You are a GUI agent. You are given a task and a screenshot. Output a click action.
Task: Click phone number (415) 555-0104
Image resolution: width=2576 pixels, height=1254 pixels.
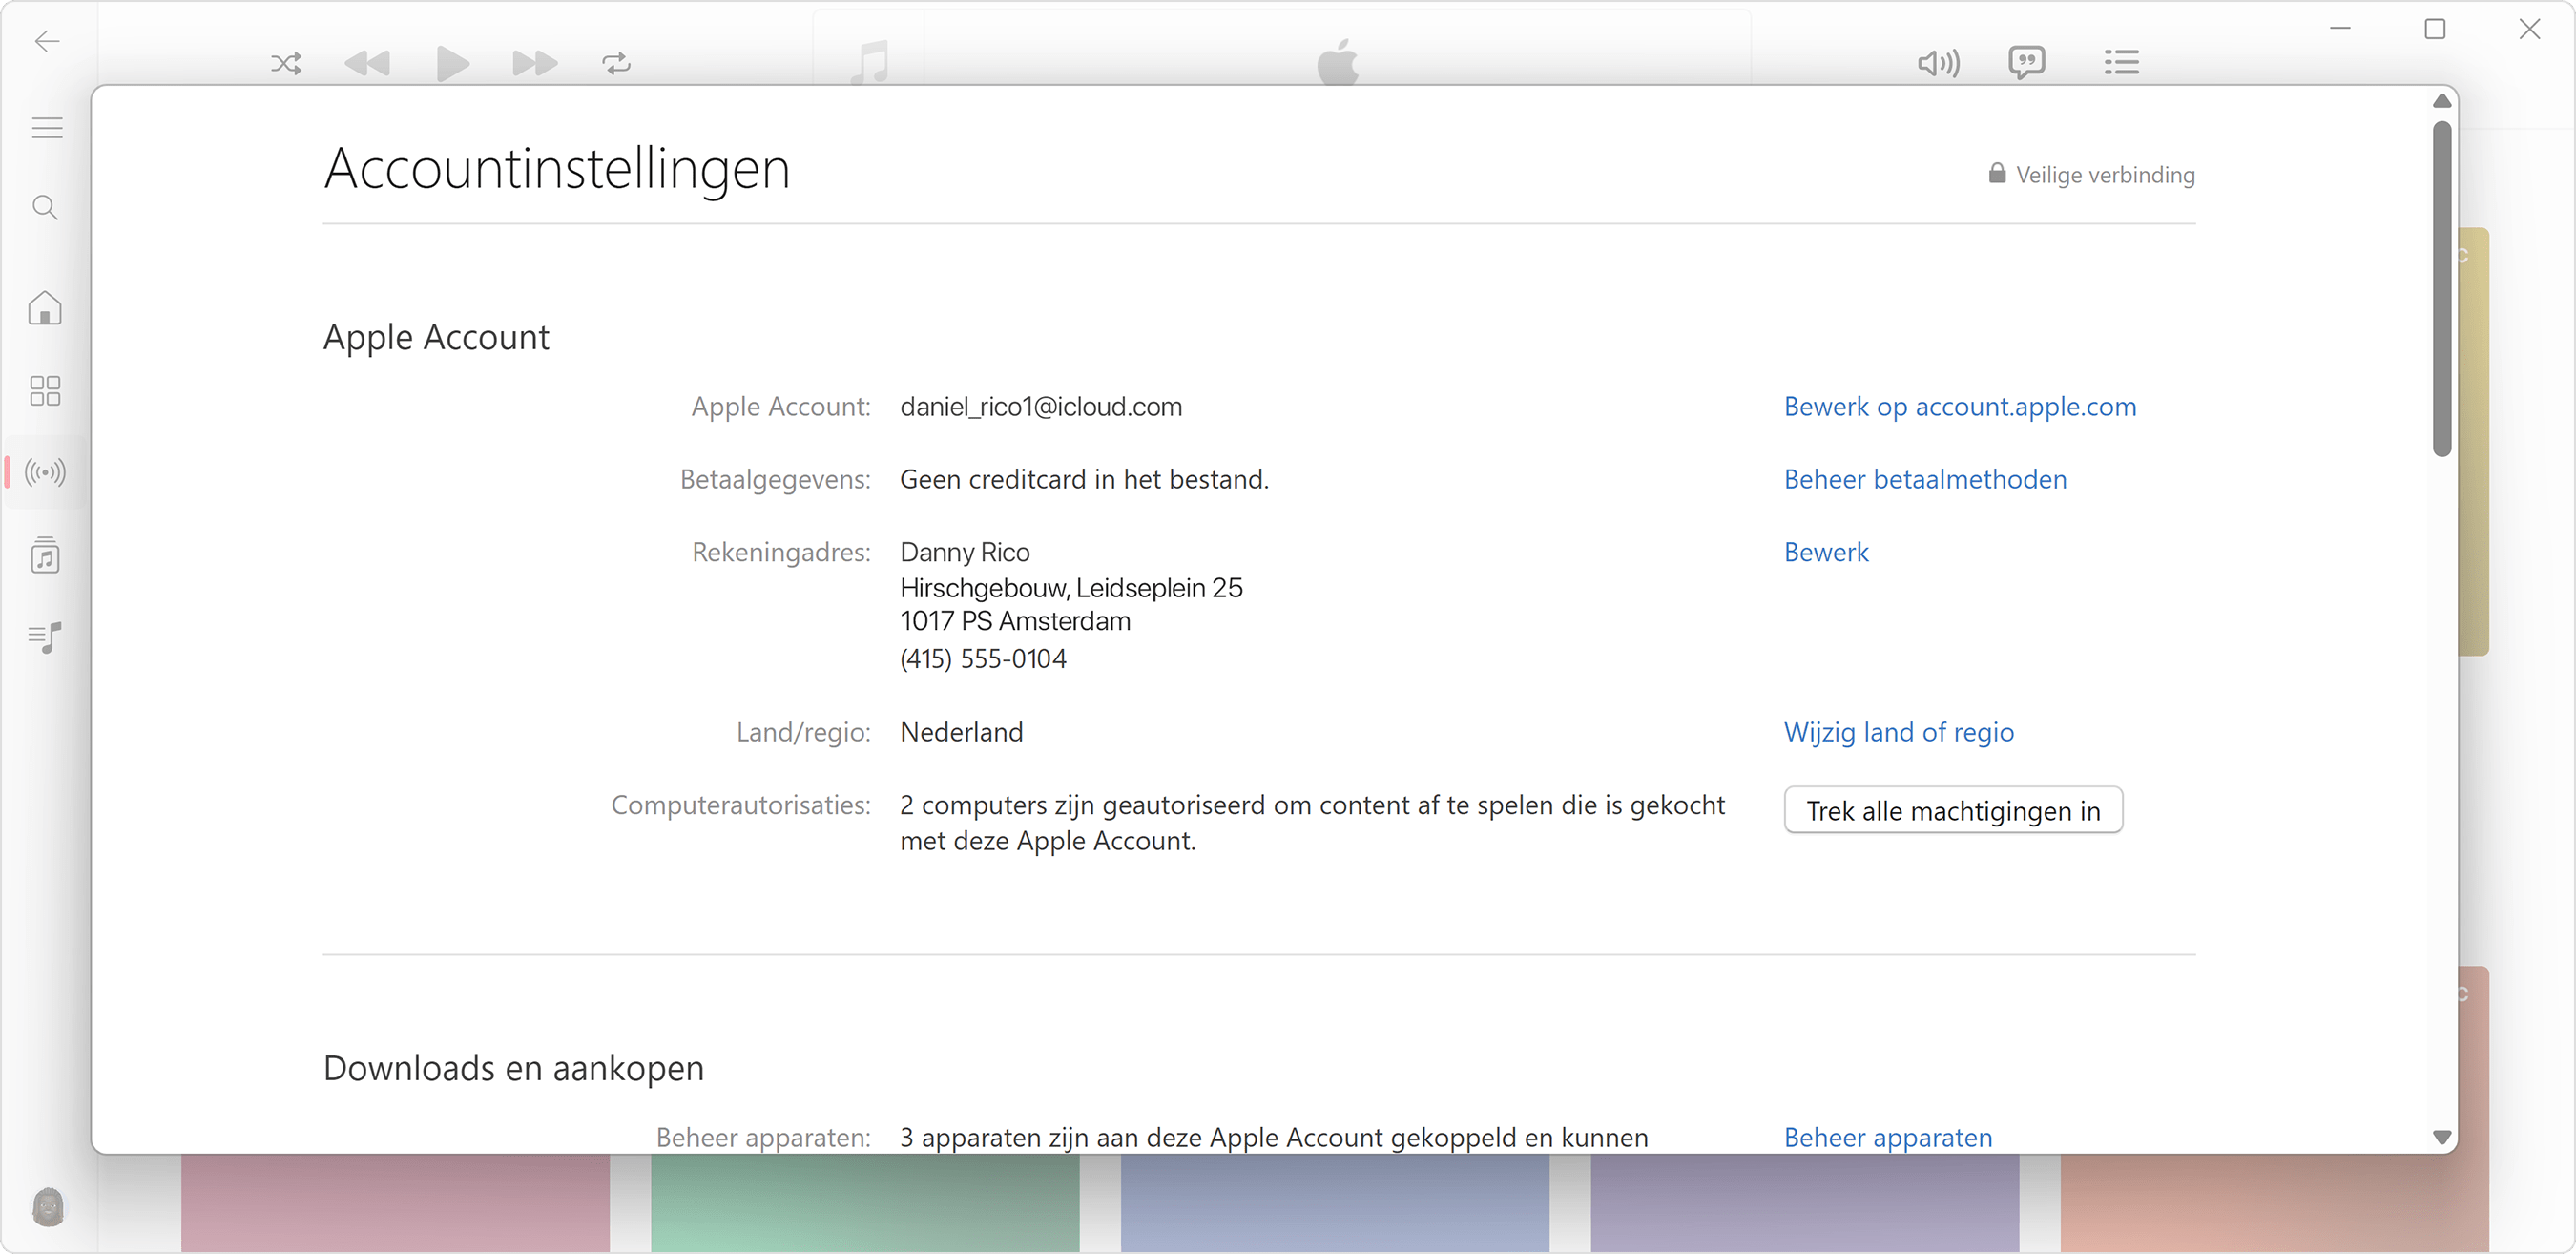pyautogui.click(x=983, y=660)
